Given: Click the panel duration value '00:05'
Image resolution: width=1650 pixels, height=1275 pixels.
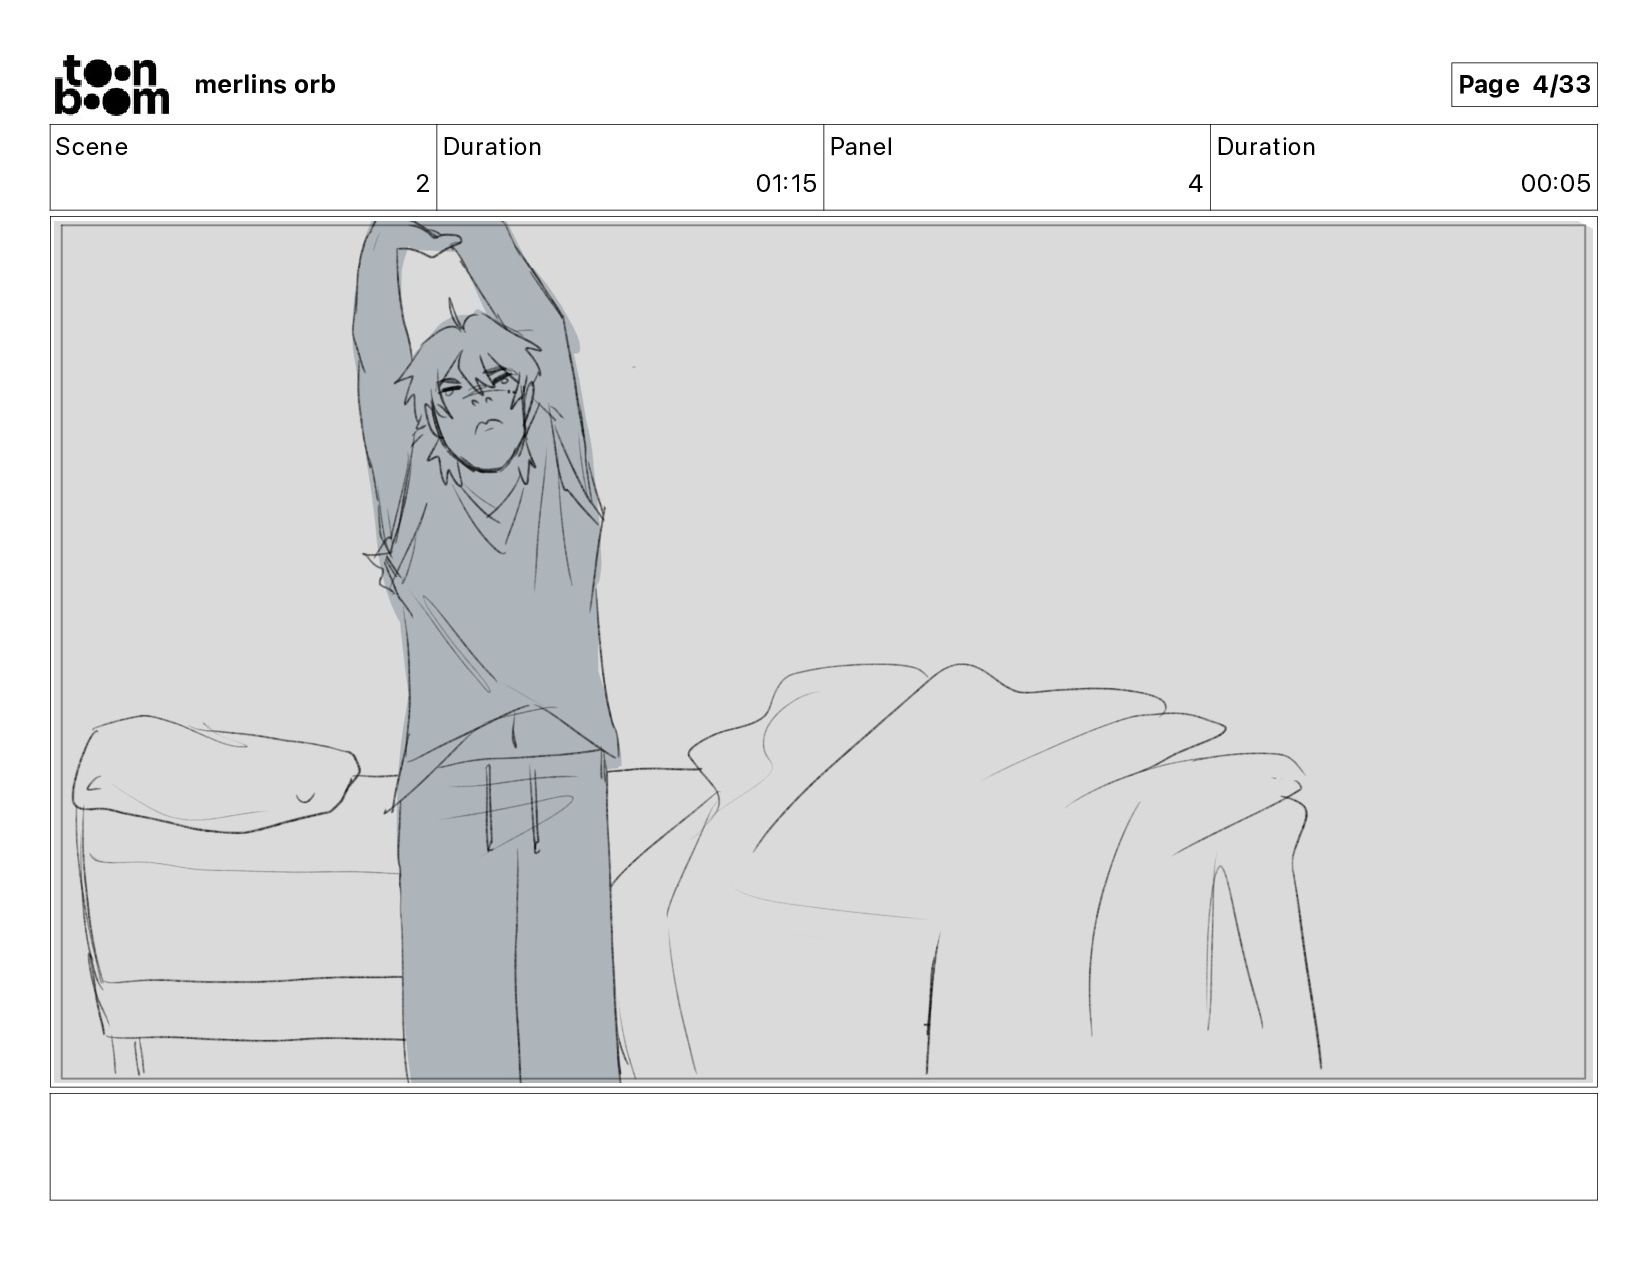Looking at the screenshot, I should (1555, 184).
